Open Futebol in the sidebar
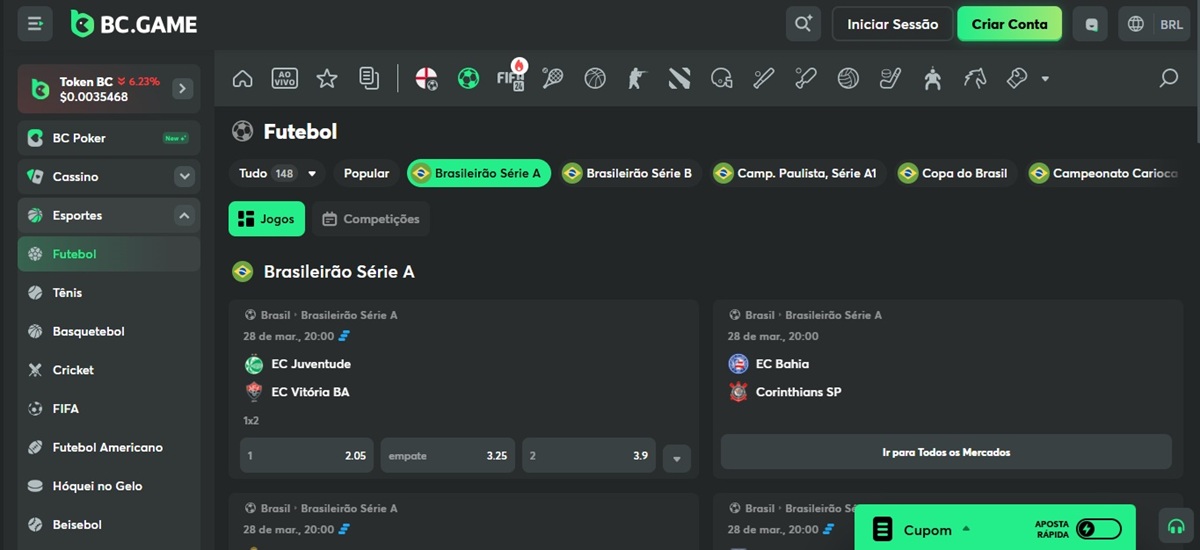 109,254
